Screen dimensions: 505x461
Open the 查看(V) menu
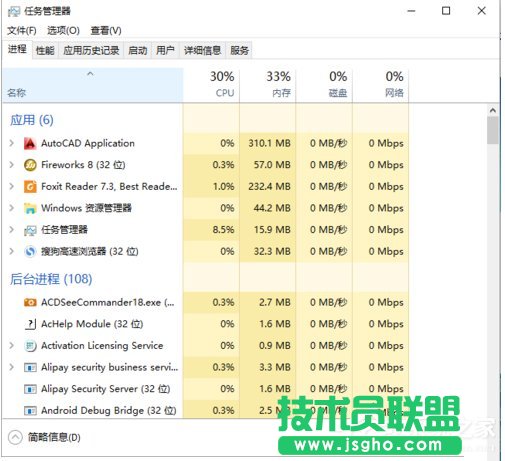106,31
